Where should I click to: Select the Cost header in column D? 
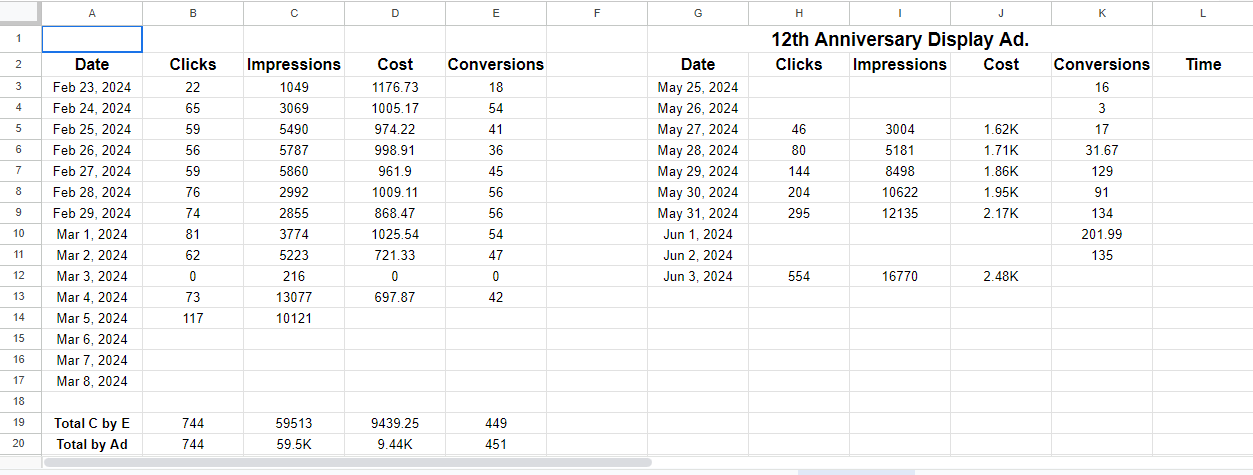[x=395, y=64]
